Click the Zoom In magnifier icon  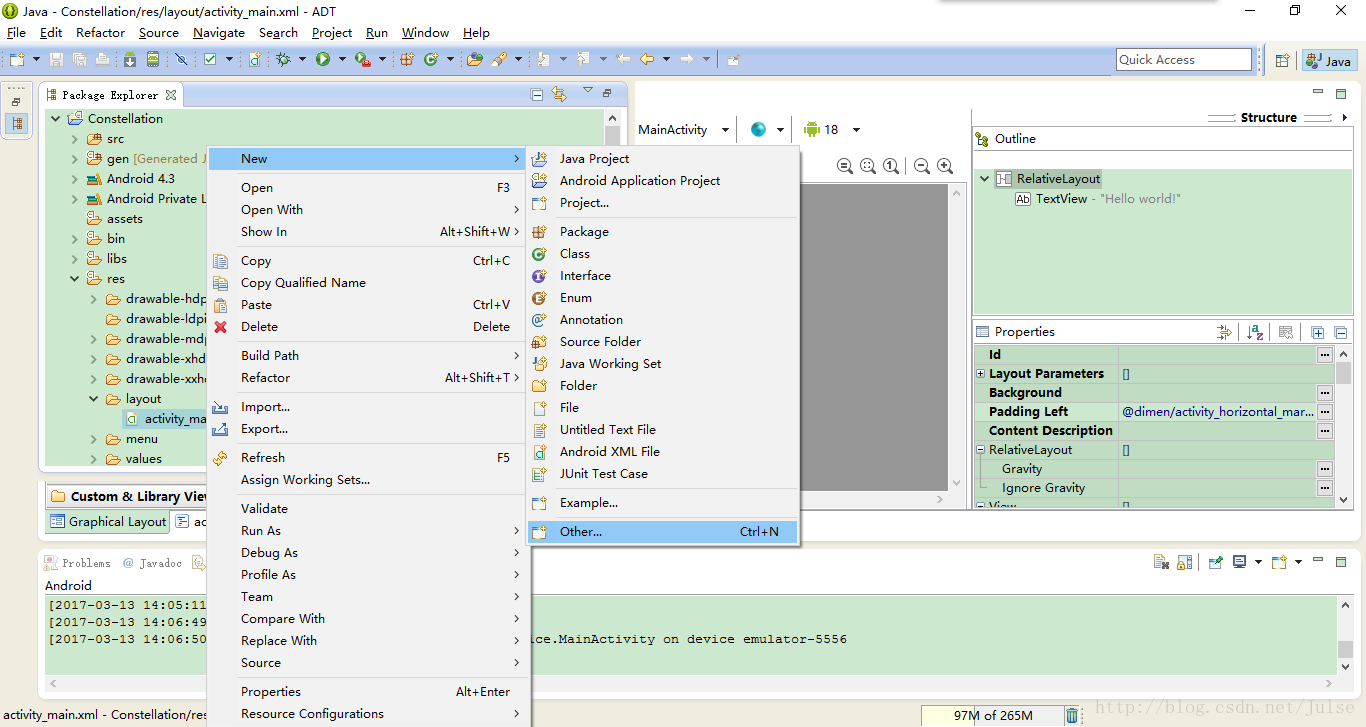click(945, 166)
